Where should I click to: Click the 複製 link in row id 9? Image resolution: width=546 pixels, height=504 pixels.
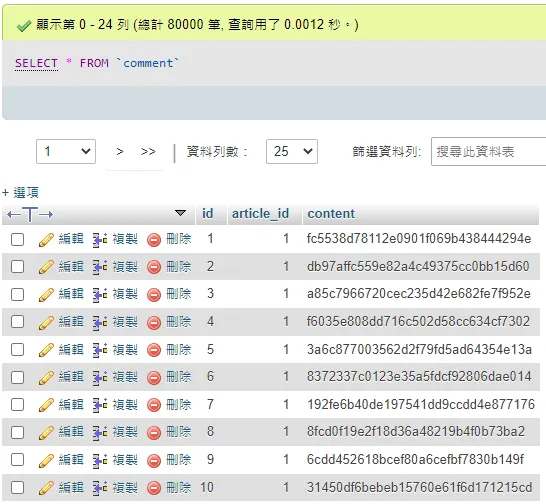(x=125, y=459)
